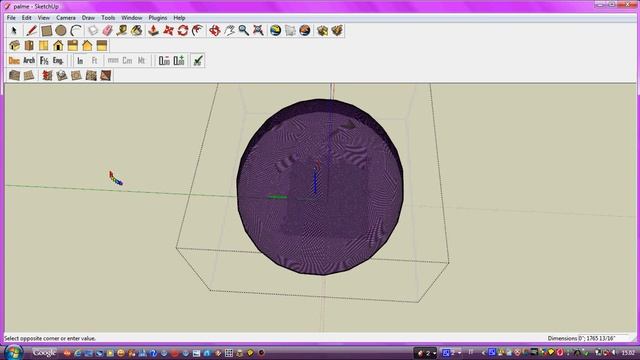Open the Edit menu
This screenshot has width=640, height=360.
pyautogui.click(x=27, y=18)
